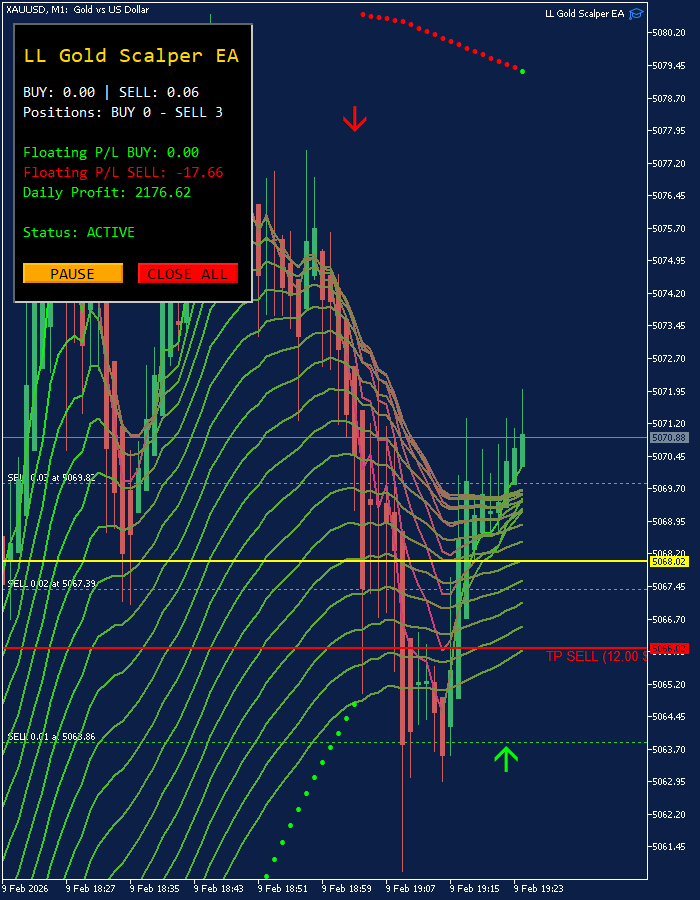Select the red down arrow signal
Screen dimensions: 700x900
click(x=355, y=118)
